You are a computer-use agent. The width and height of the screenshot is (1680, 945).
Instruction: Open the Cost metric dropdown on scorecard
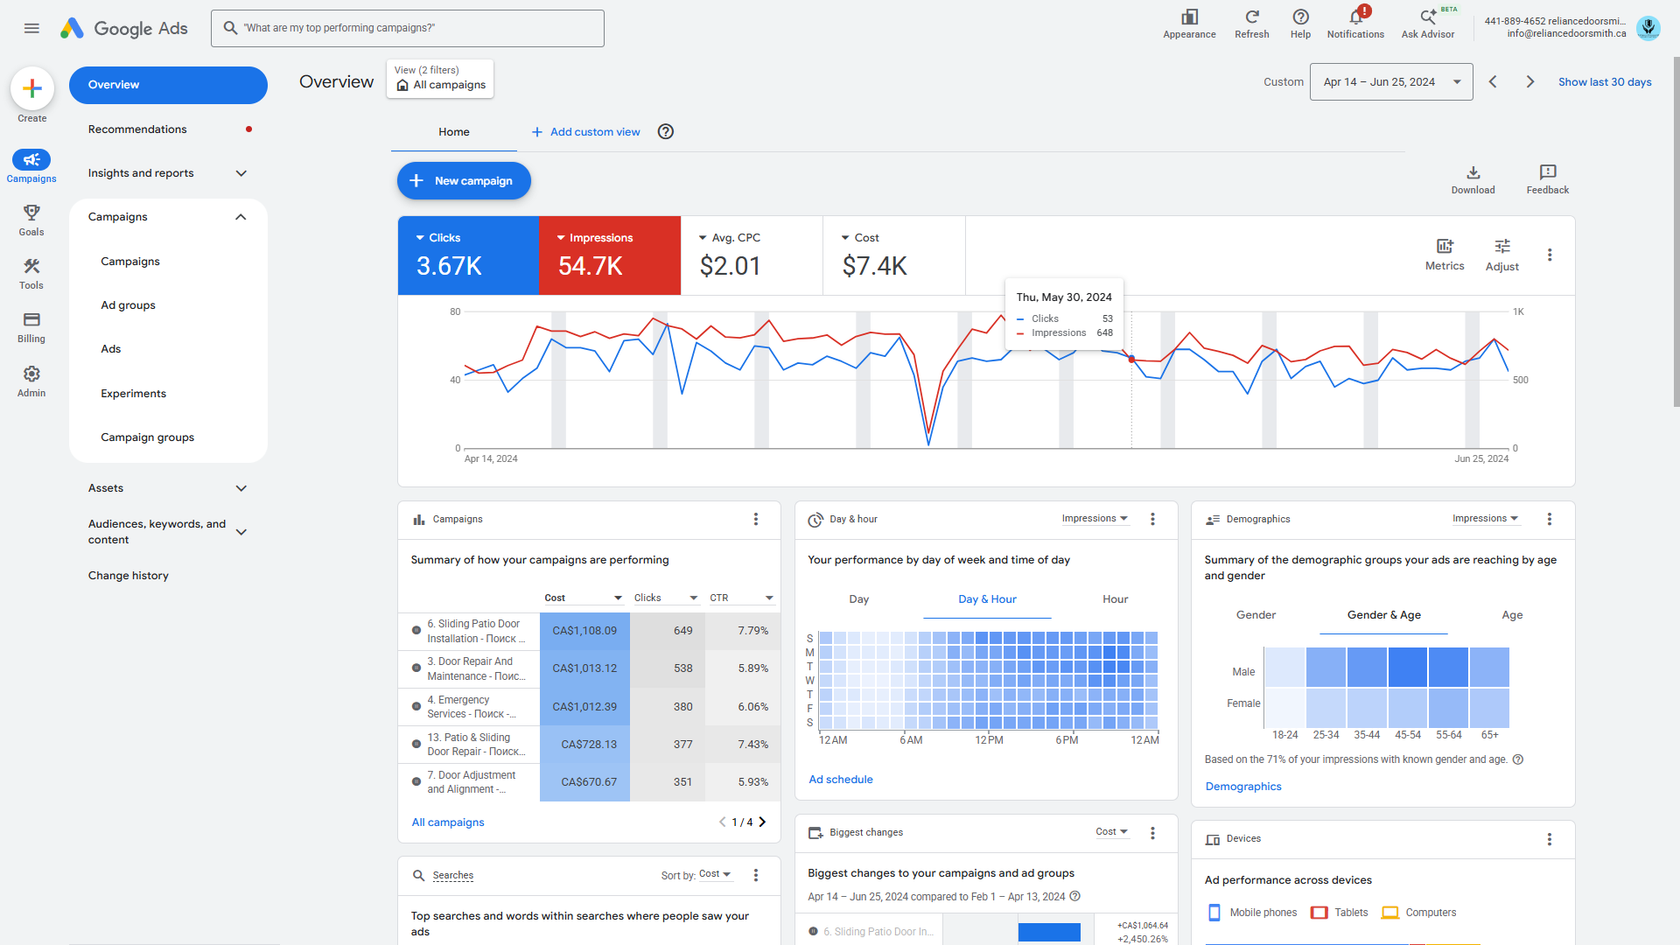tap(860, 238)
